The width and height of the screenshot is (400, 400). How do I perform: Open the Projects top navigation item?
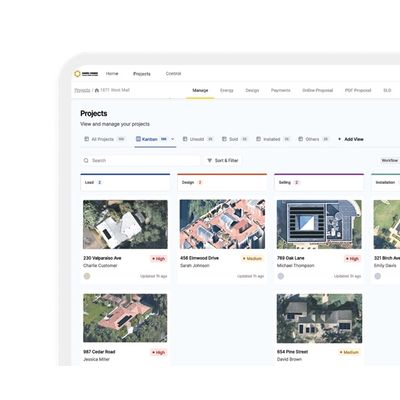point(142,74)
